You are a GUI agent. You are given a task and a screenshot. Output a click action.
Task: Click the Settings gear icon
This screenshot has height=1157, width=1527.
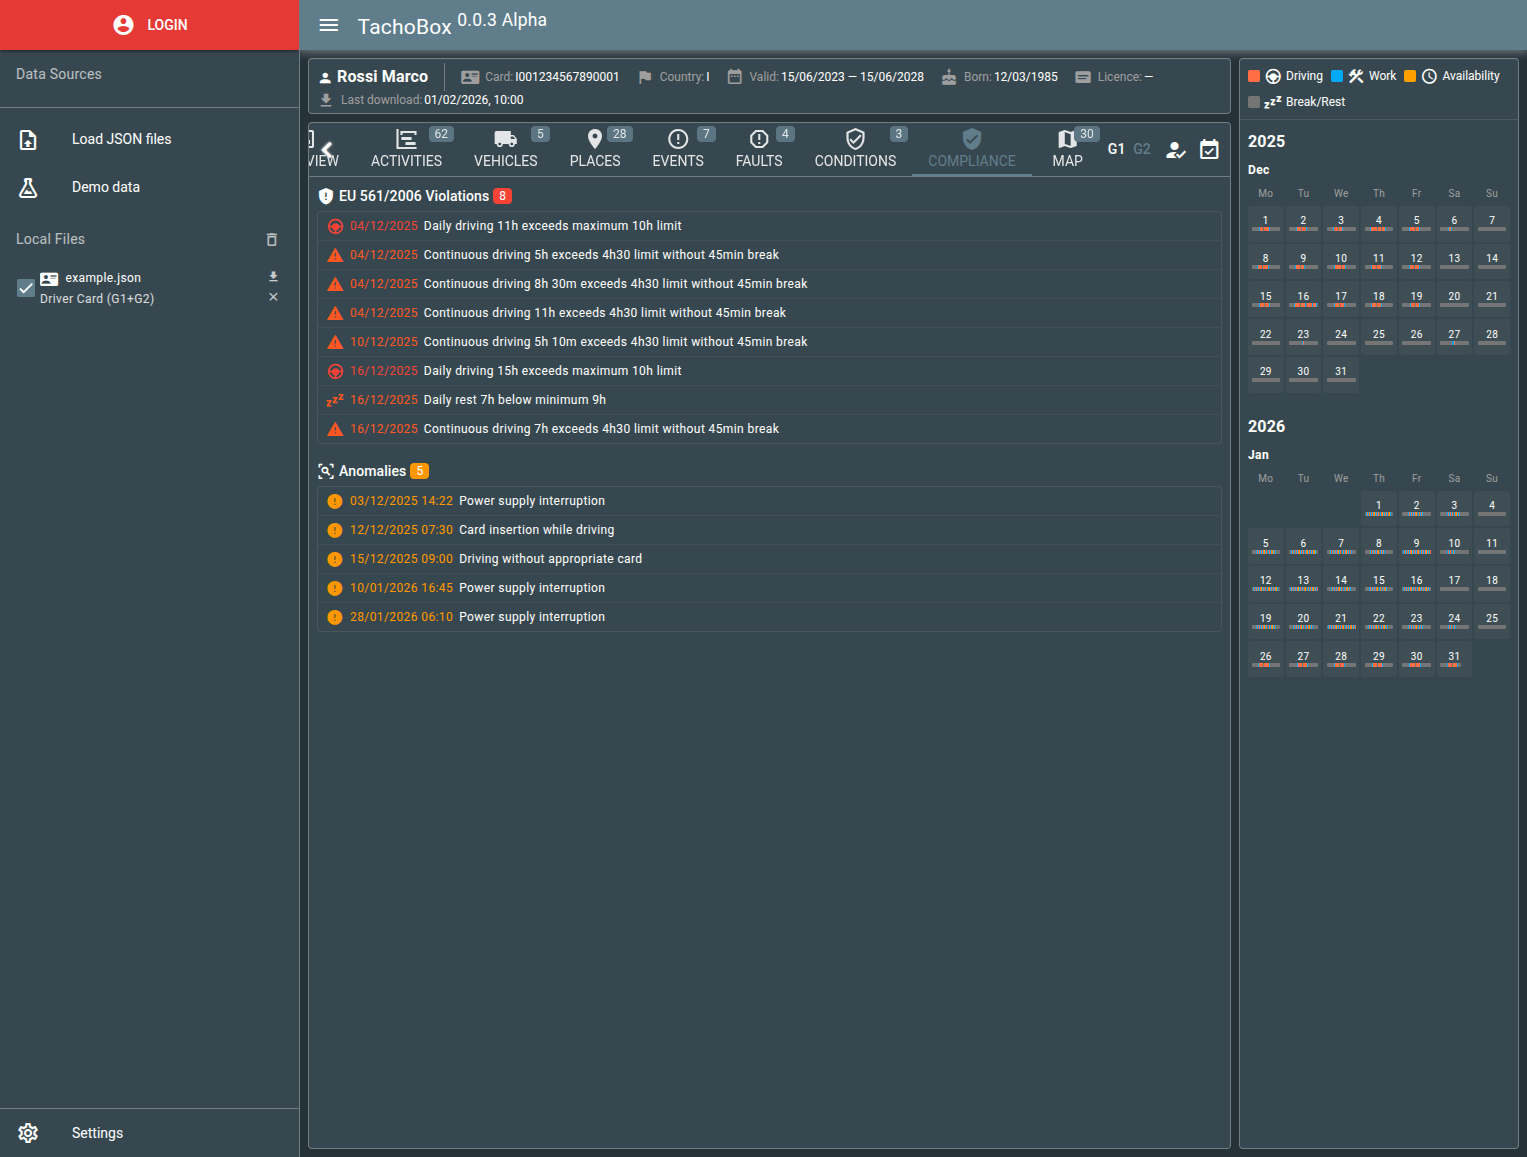tap(28, 1133)
